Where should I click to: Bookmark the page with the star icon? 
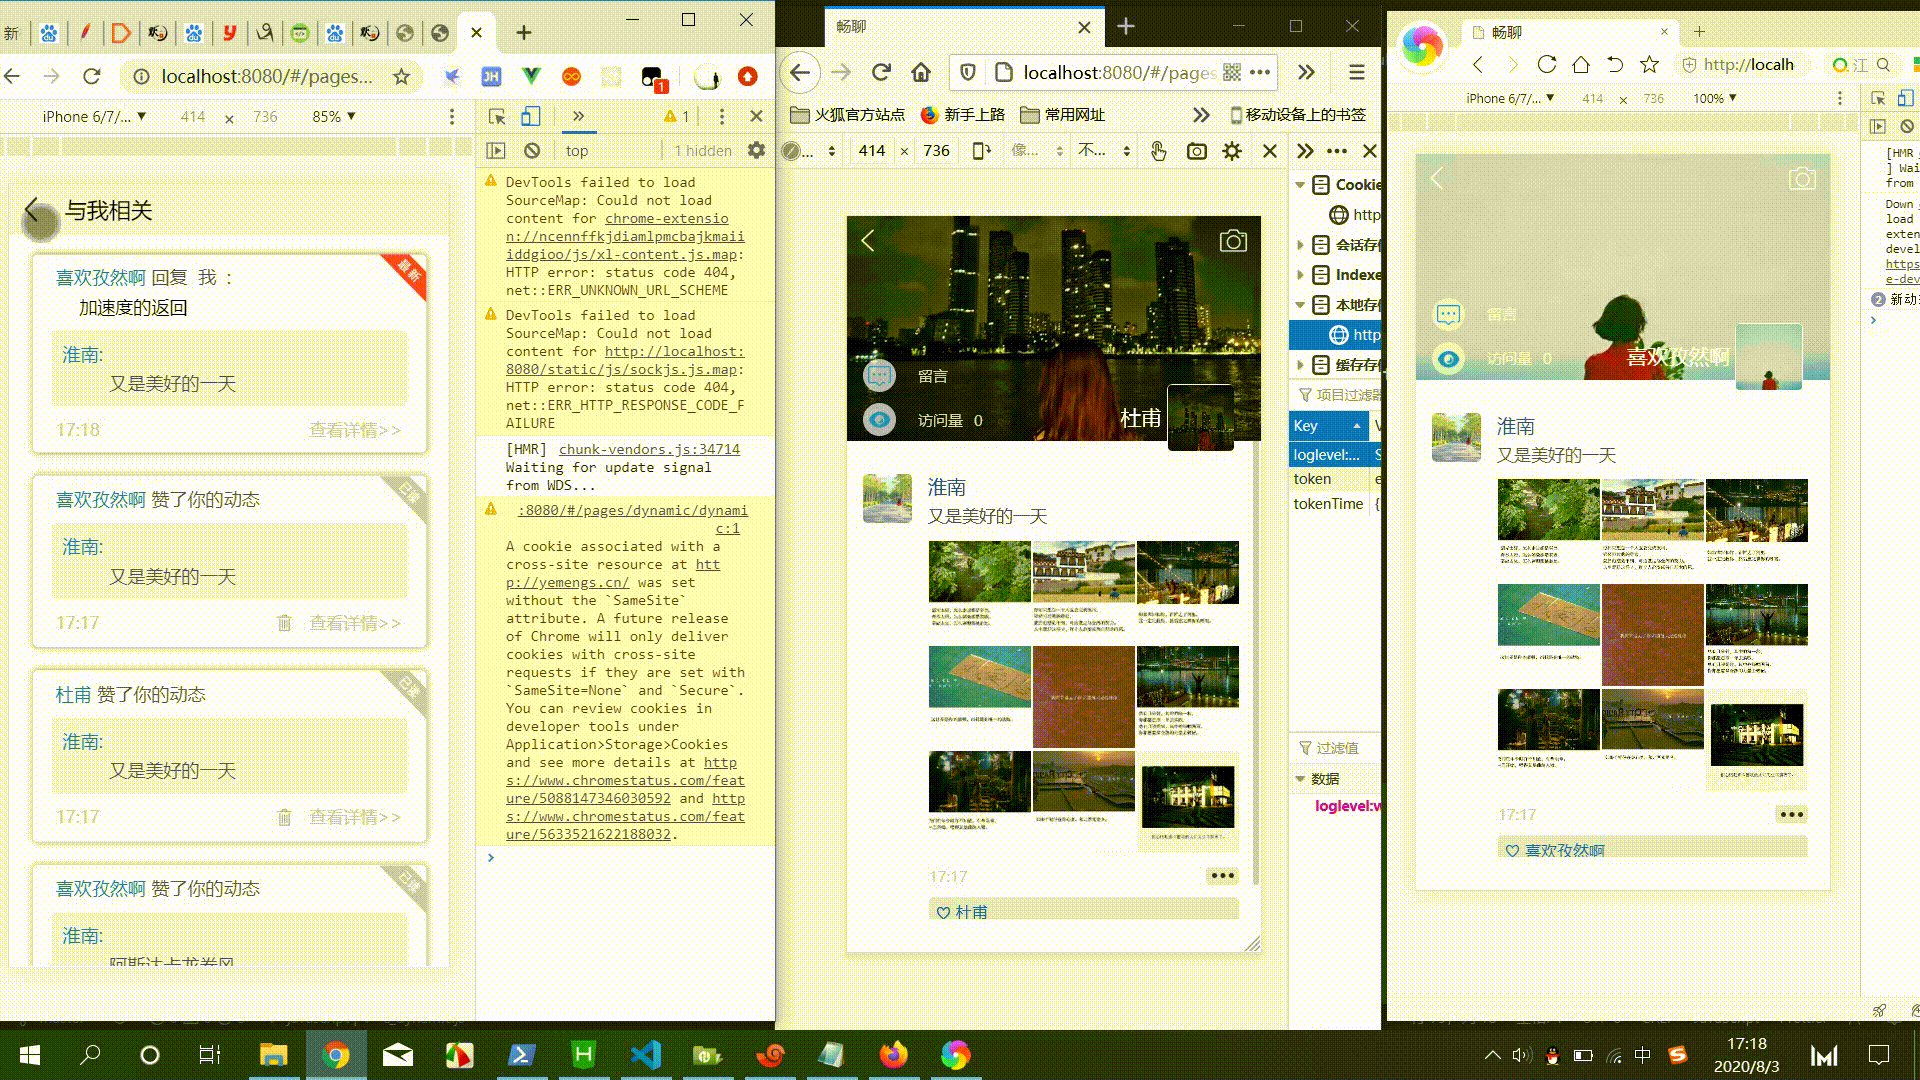point(401,76)
